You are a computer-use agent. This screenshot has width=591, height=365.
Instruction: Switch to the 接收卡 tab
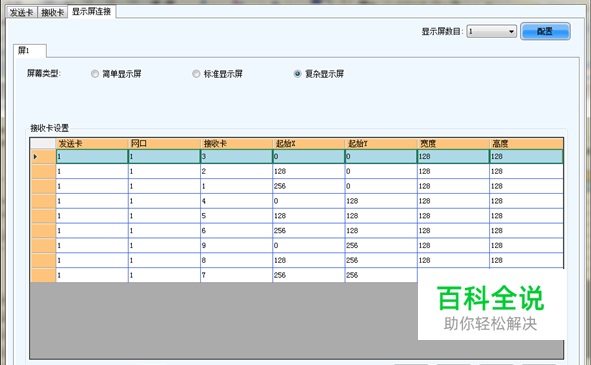(52, 12)
